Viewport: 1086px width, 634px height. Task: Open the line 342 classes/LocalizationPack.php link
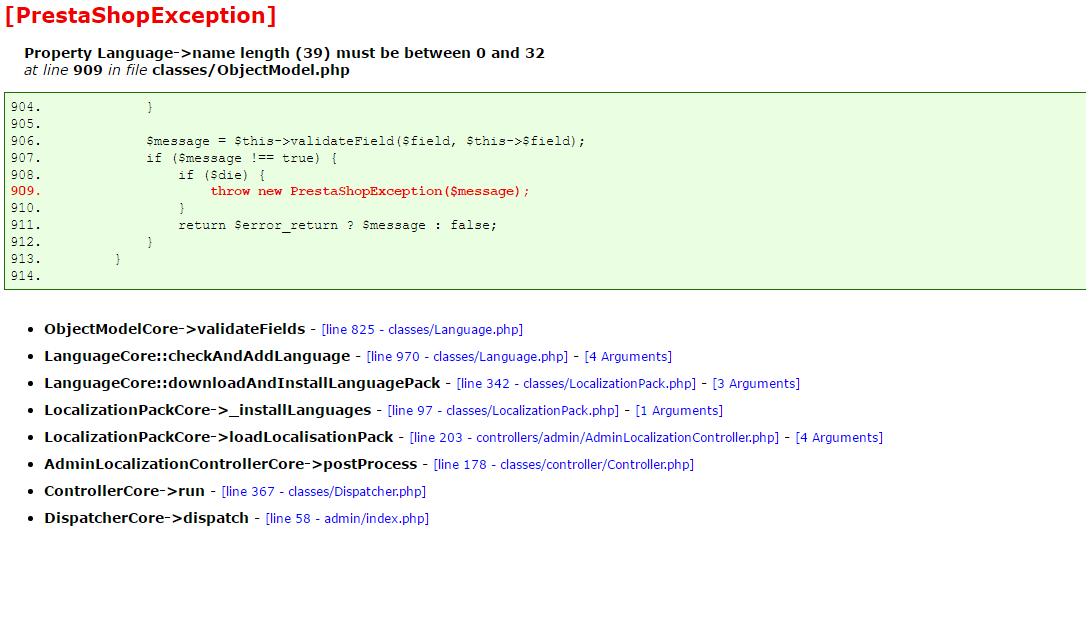pyautogui.click(x=576, y=384)
